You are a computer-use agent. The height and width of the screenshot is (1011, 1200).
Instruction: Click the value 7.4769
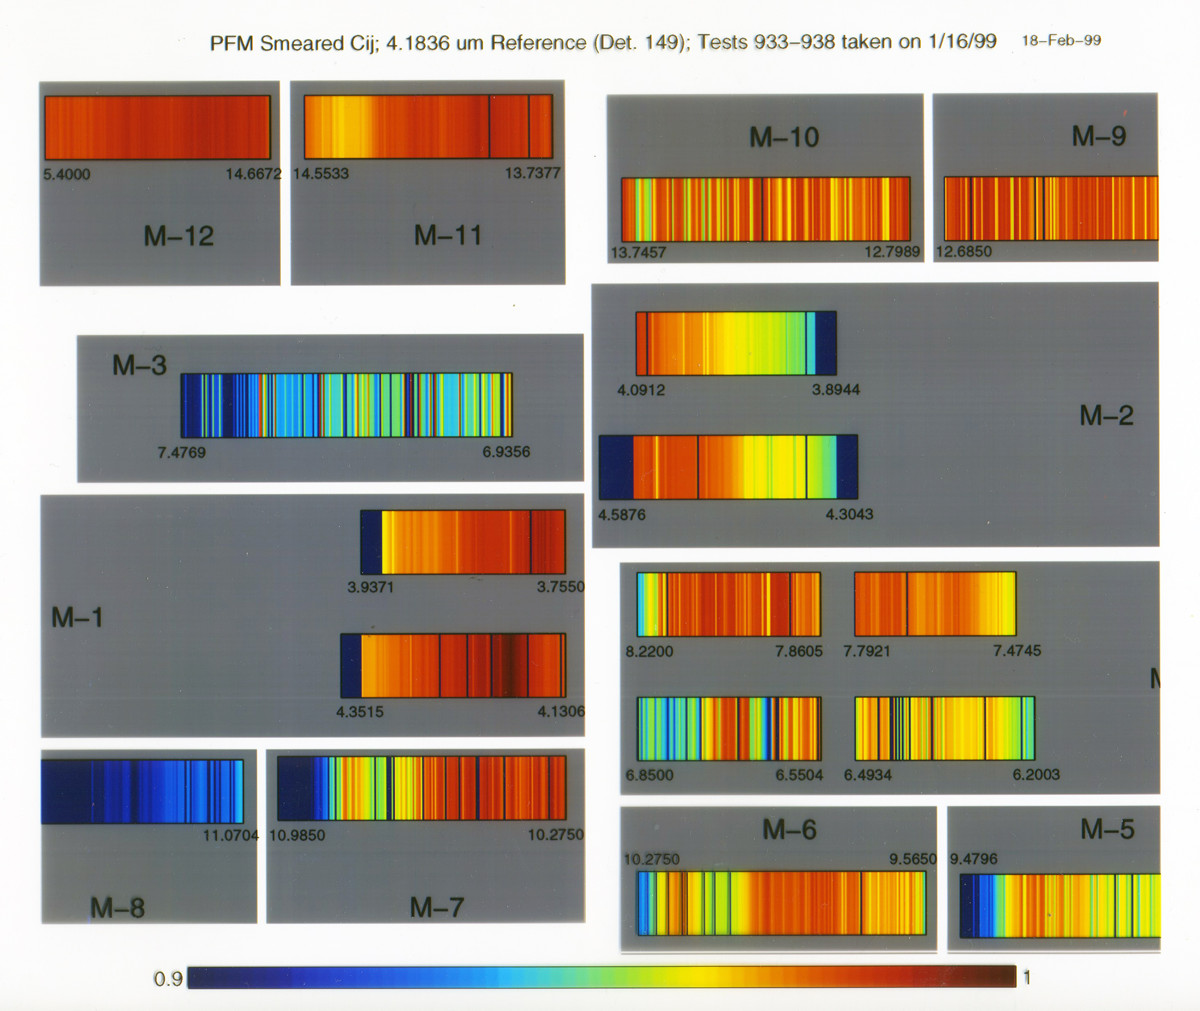coord(181,453)
